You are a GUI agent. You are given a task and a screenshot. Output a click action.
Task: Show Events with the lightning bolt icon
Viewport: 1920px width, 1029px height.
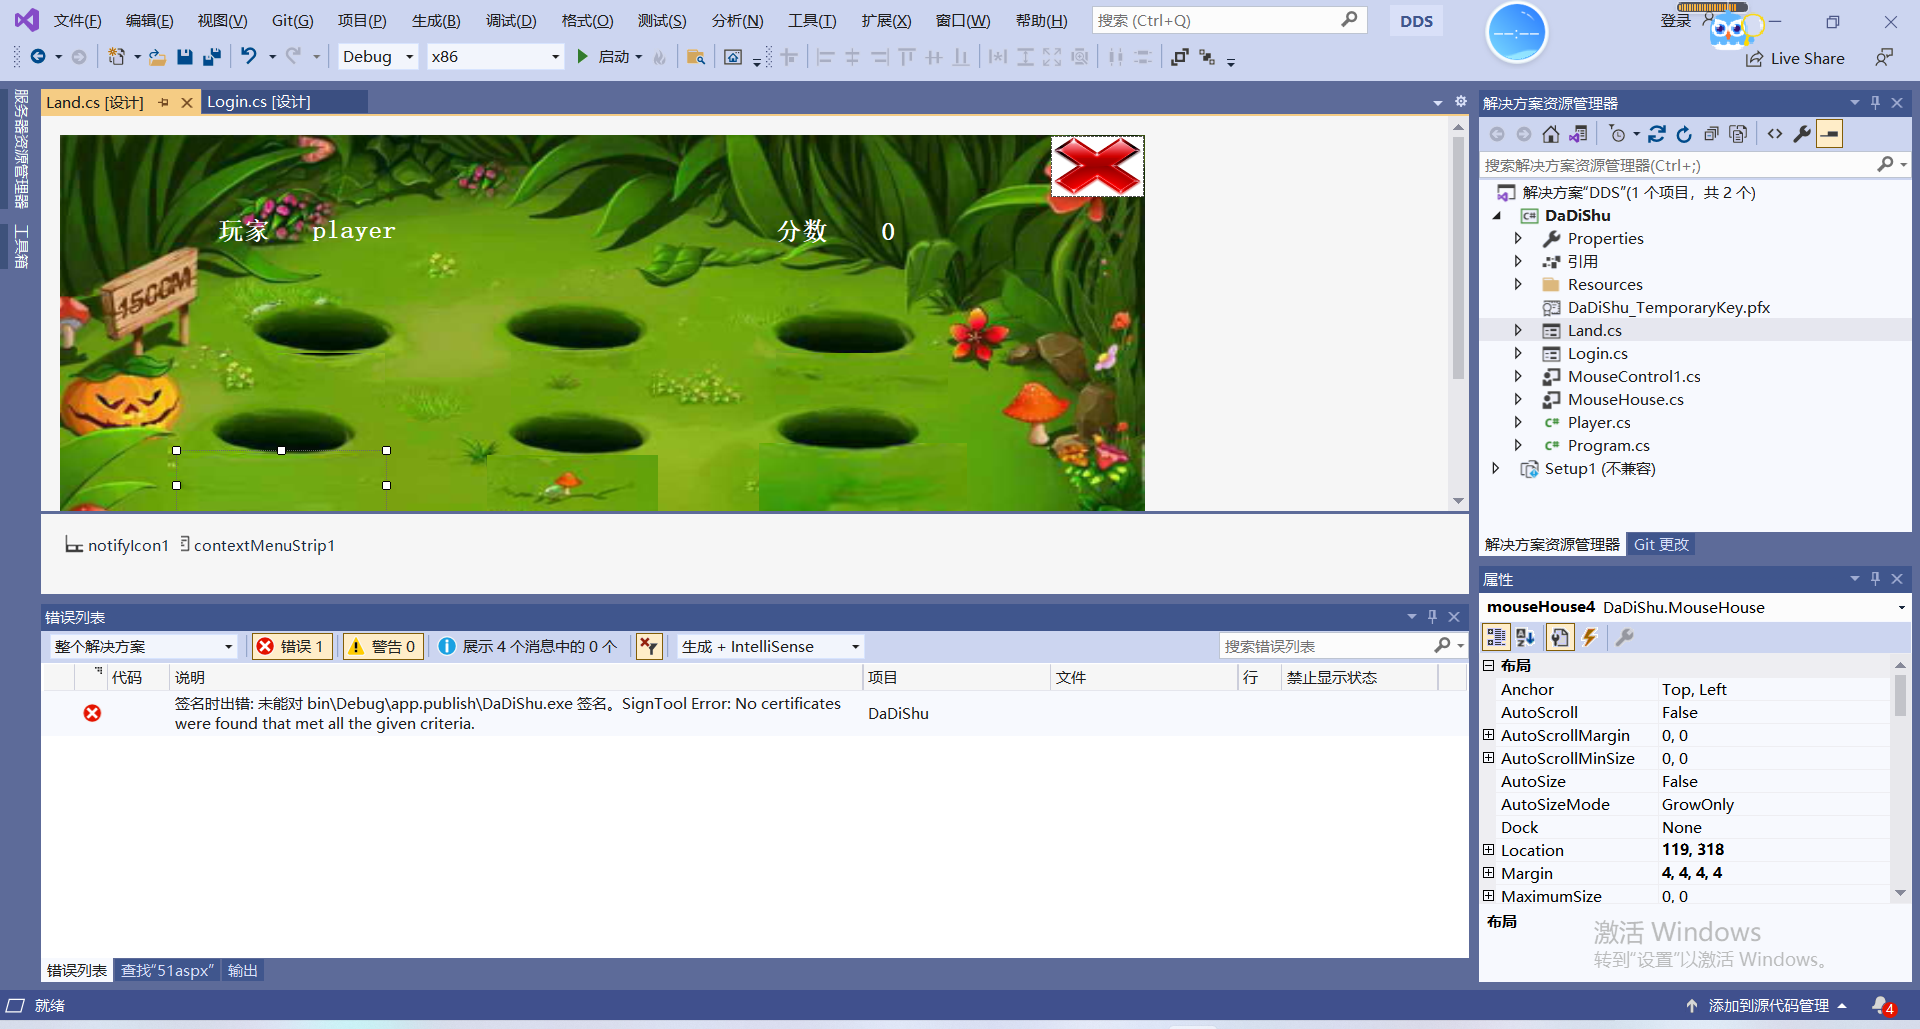tap(1590, 637)
